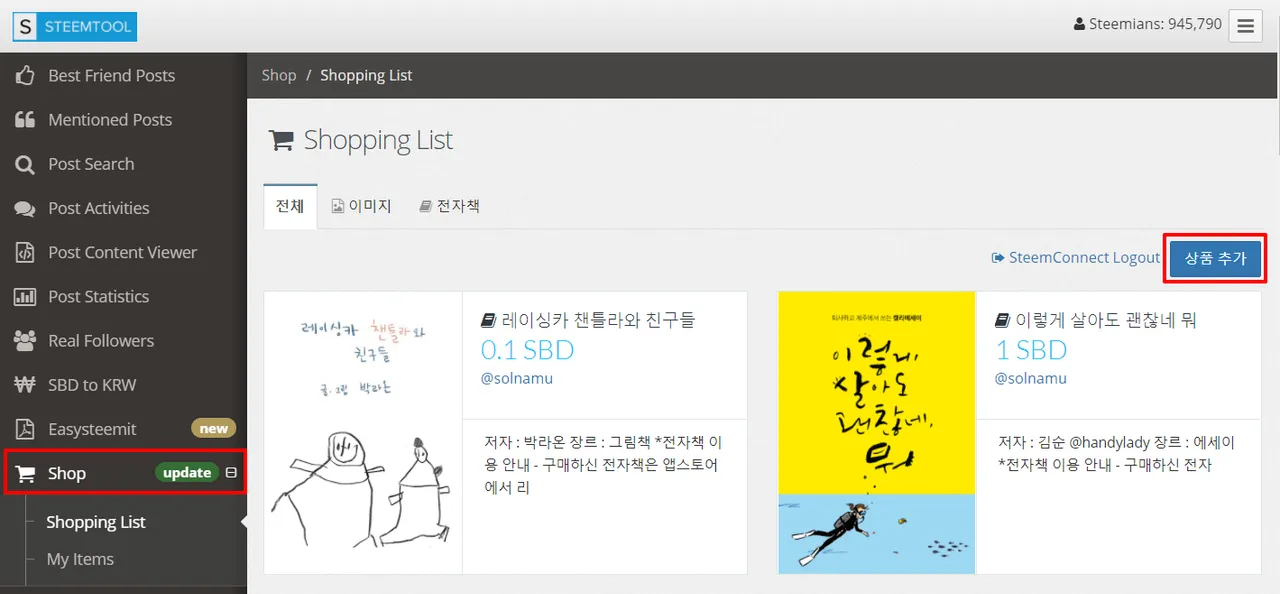Click the won currency icon beside SBD to KRW
The height and width of the screenshot is (594, 1280).
pos(25,385)
